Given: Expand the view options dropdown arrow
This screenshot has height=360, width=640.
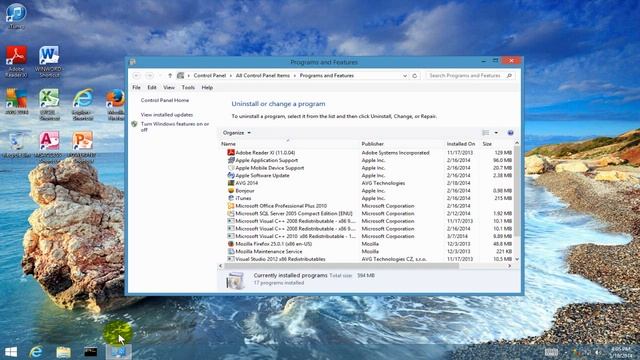Looking at the screenshot, I should (496, 133).
